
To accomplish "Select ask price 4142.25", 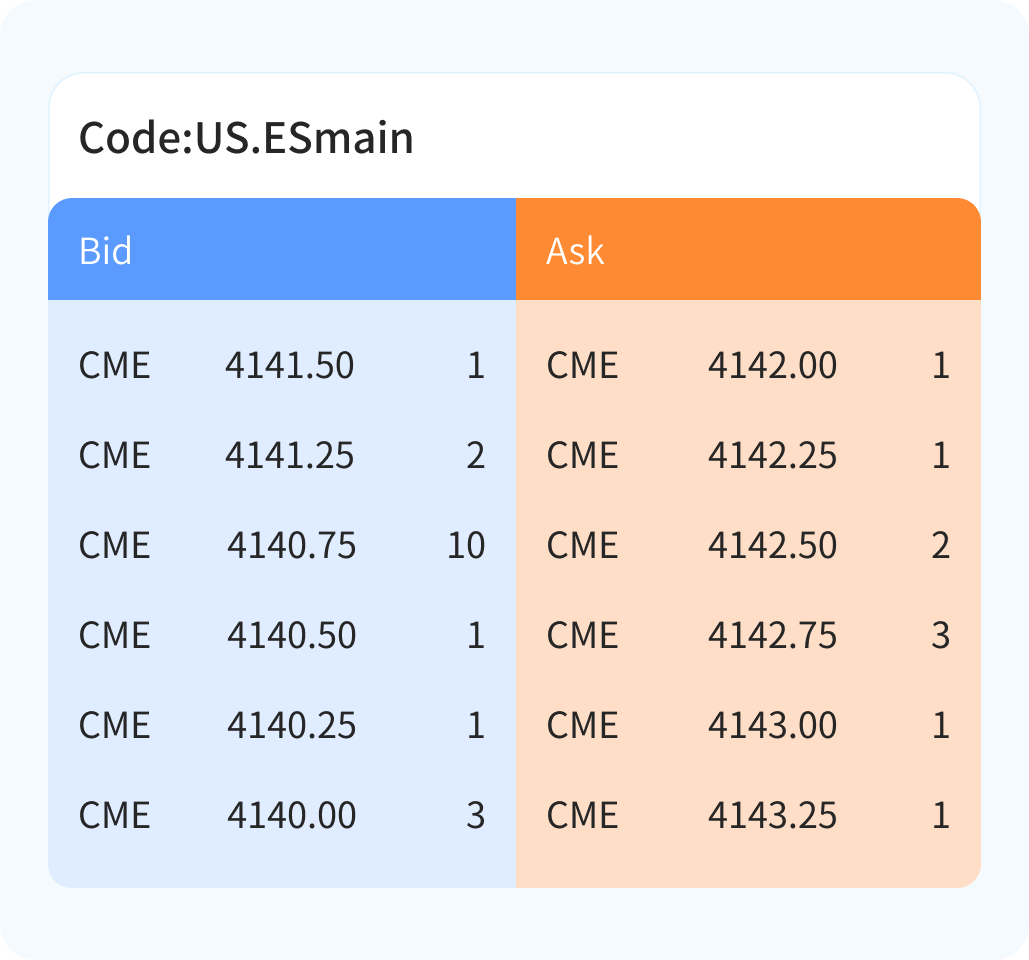I will pos(772,456).
